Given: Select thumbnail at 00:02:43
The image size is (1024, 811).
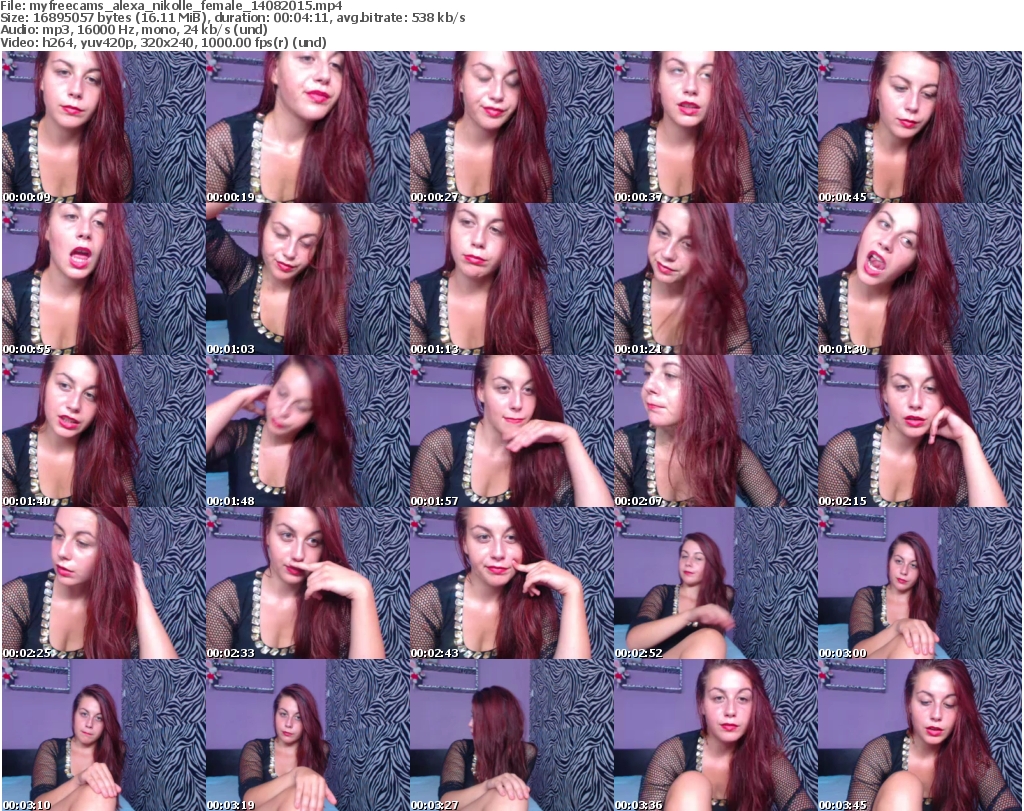Looking at the screenshot, I should [511, 583].
